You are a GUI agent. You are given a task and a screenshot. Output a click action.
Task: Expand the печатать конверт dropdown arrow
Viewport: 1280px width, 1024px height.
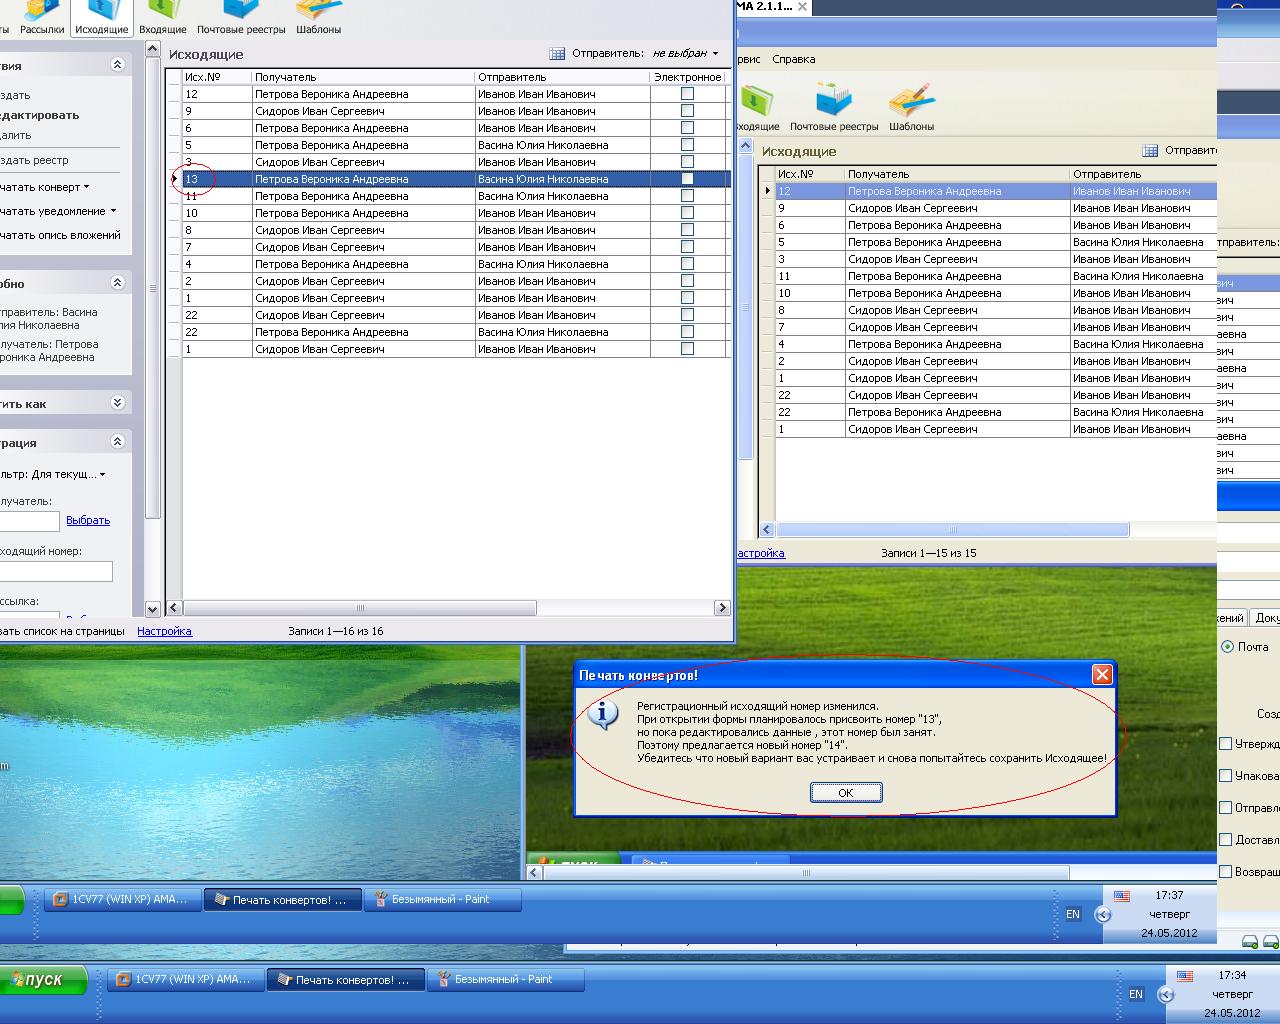tap(87, 187)
